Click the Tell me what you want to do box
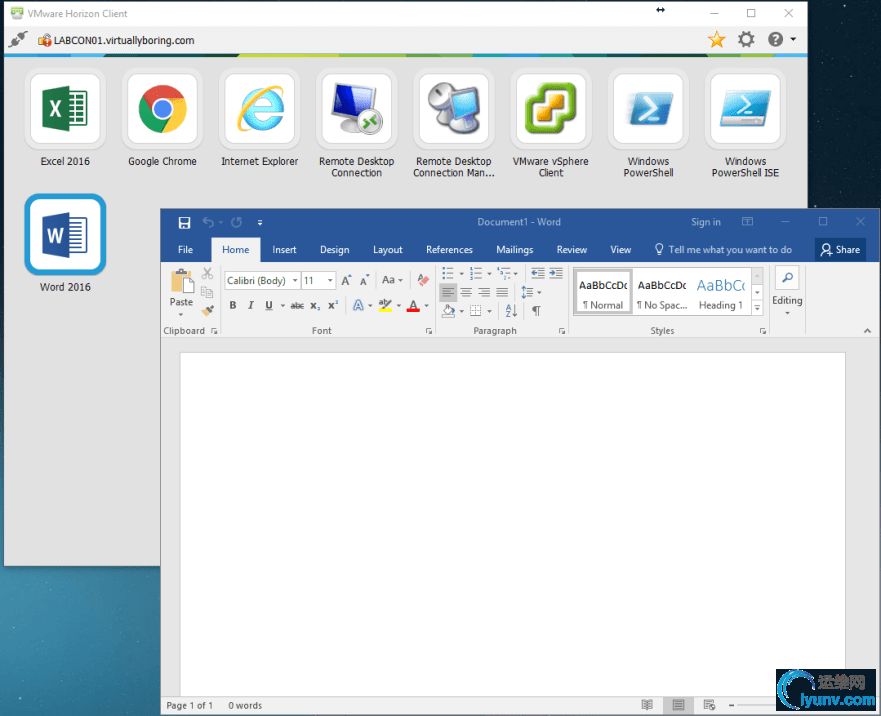Viewport: 881px width, 716px height. coord(724,250)
